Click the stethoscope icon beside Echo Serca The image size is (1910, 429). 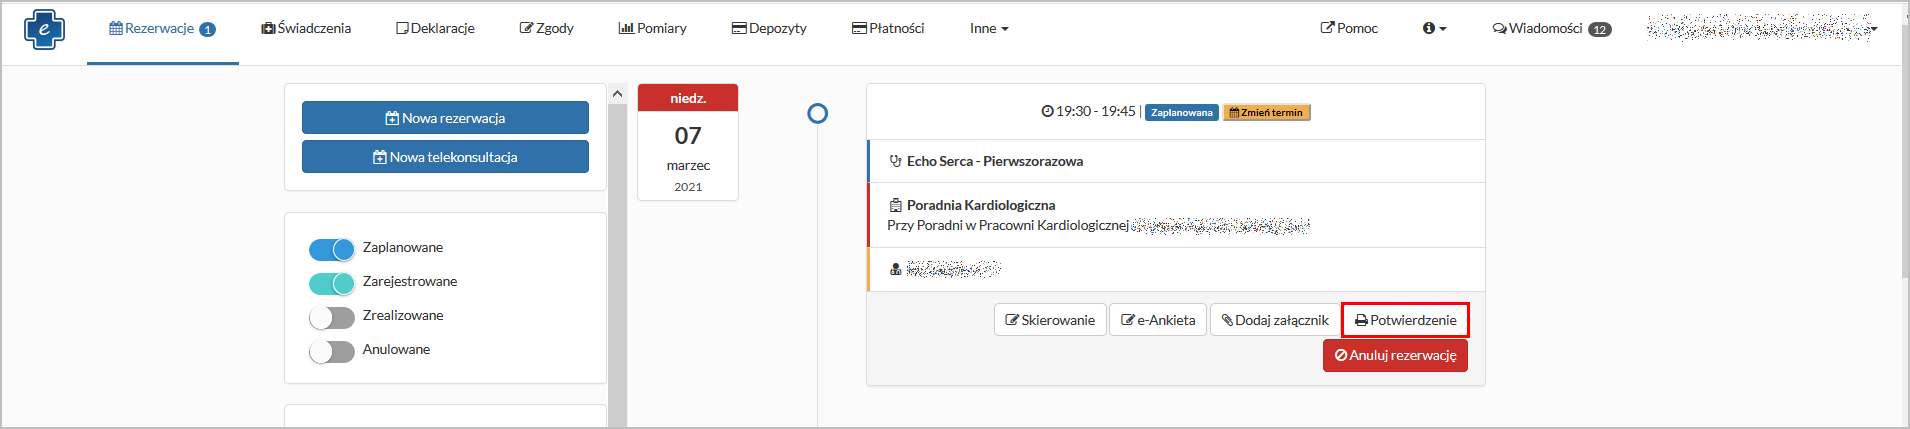click(895, 161)
